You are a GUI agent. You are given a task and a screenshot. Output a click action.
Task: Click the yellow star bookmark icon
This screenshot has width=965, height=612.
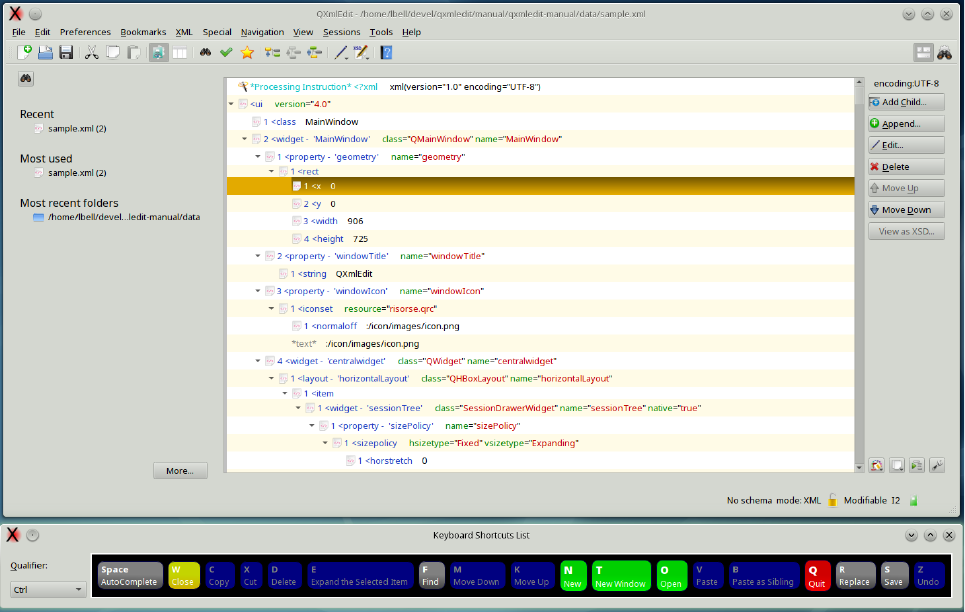247,52
